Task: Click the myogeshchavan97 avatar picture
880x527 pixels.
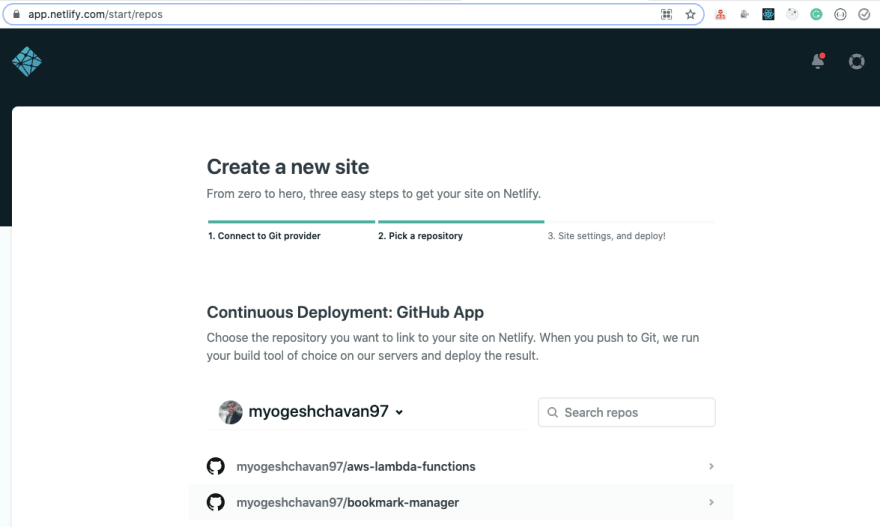Action: pos(230,412)
